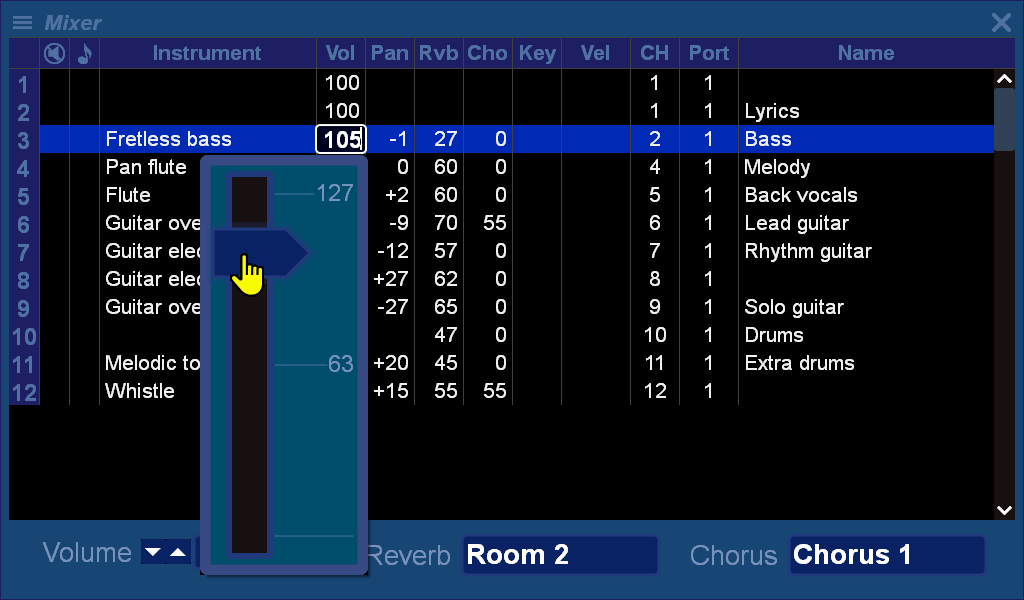Click the Vol field showing 105
Viewport: 1024px width, 600px height.
(341, 139)
